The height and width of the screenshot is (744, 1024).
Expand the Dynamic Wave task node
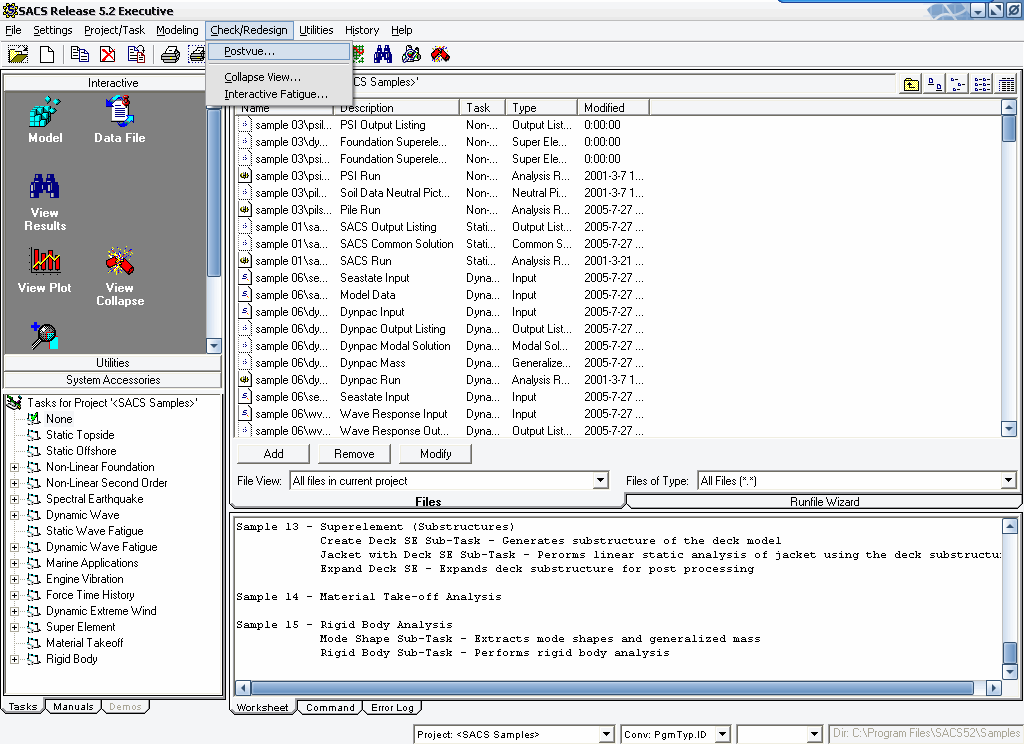[x=14, y=515]
